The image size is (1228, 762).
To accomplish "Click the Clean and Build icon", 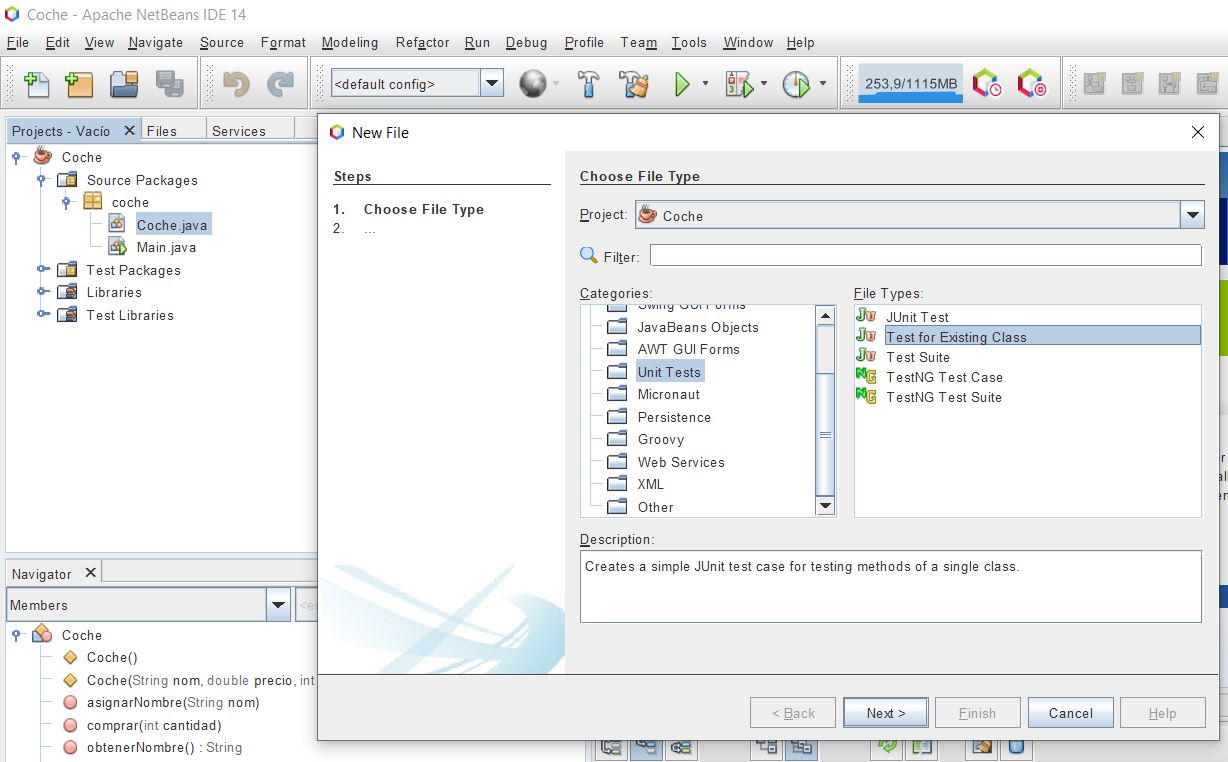I will point(634,85).
